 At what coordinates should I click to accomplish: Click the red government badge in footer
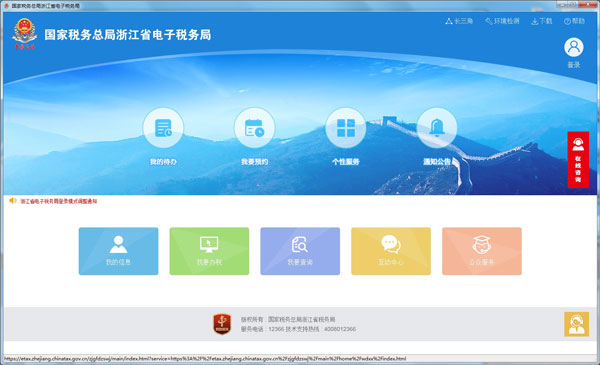222,324
